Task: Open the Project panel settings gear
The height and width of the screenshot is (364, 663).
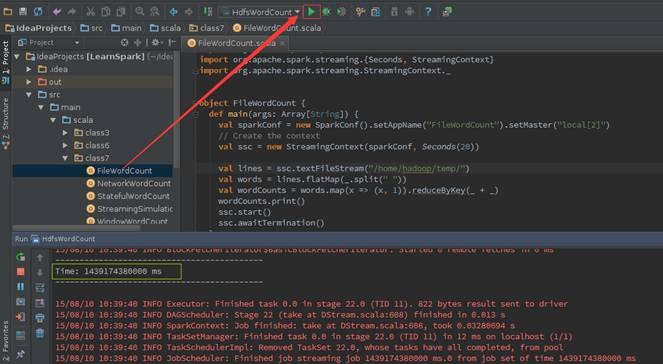Action: pyautogui.click(x=155, y=42)
